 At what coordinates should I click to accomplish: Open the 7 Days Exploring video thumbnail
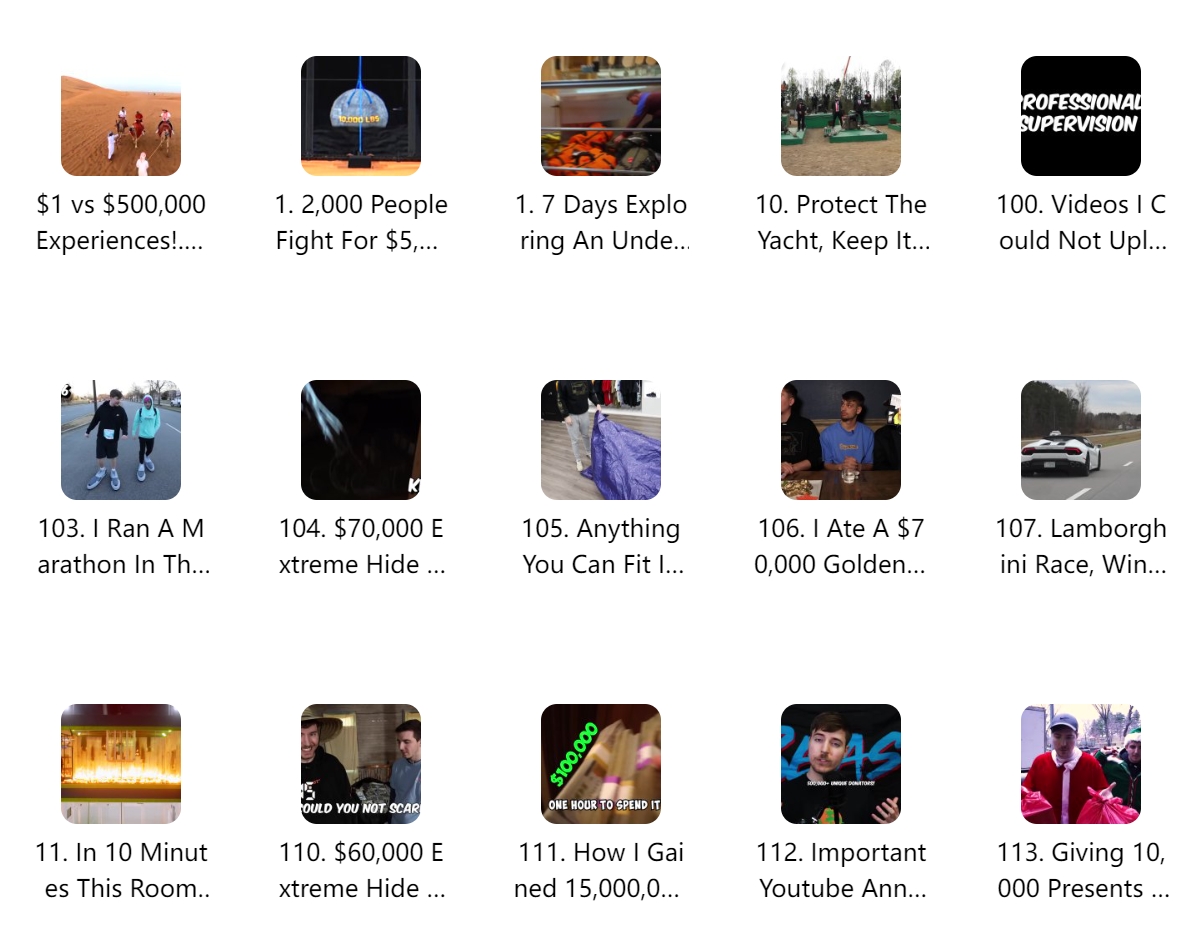pyautogui.click(x=601, y=116)
